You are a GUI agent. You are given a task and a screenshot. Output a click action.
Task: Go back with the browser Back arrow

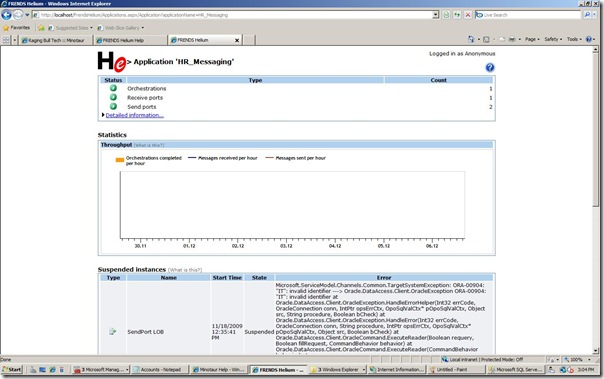click(7, 15)
